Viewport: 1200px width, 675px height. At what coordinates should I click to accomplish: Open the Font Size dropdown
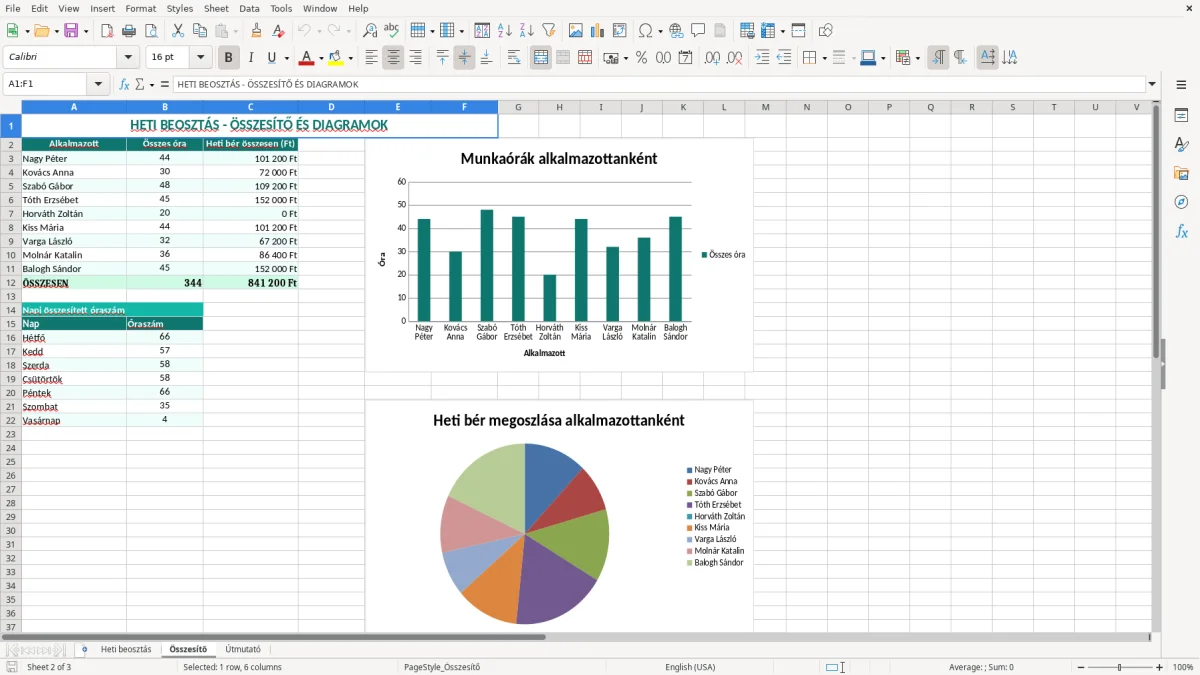[x=200, y=58]
